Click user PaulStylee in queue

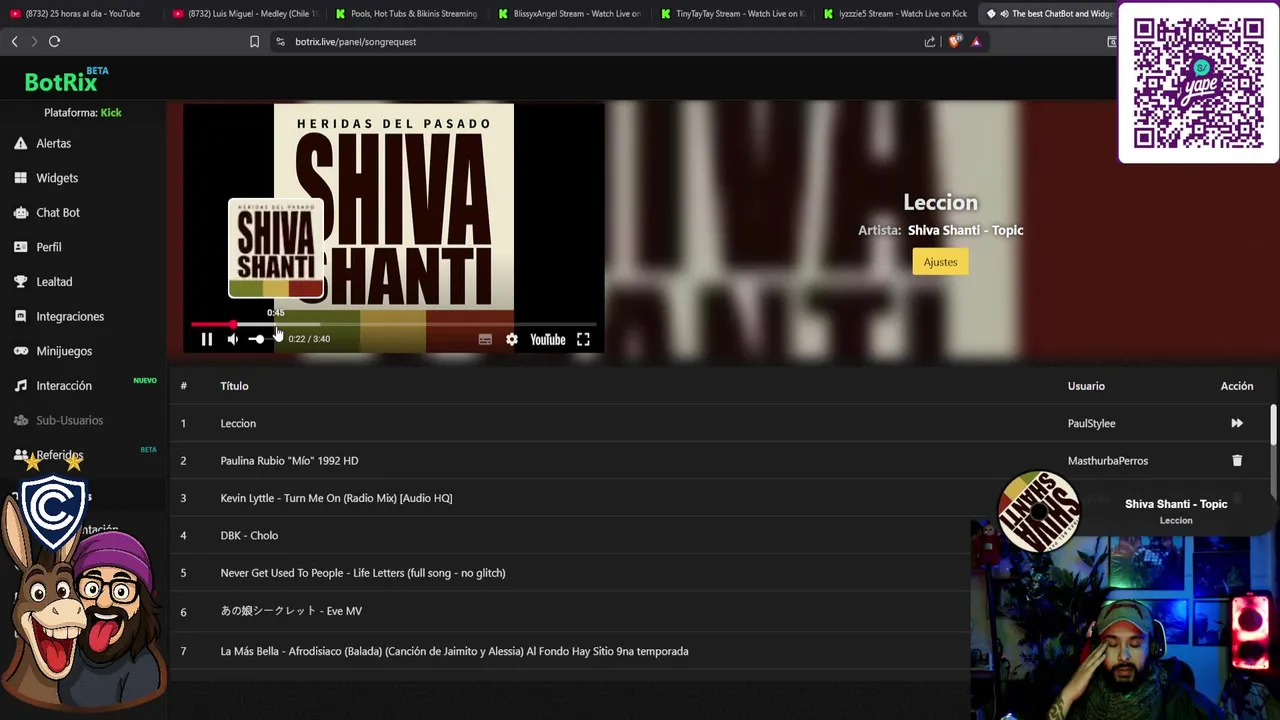click(1091, 424)
